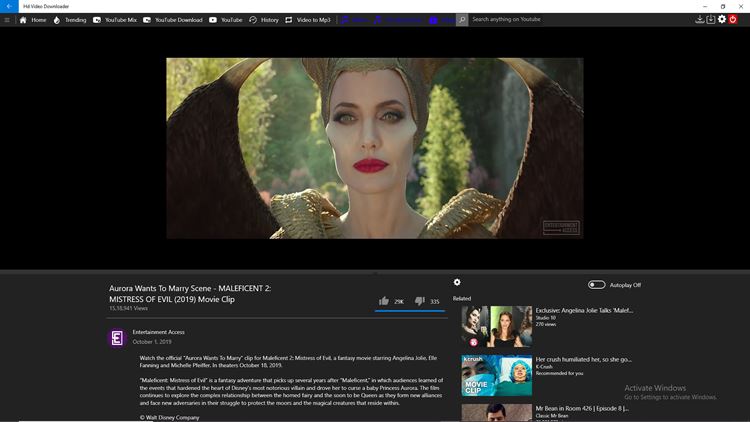Screen dimensions: 750x422
Task: Click the Aurora Wants To Marry Scene title
Action: (190, 294)
